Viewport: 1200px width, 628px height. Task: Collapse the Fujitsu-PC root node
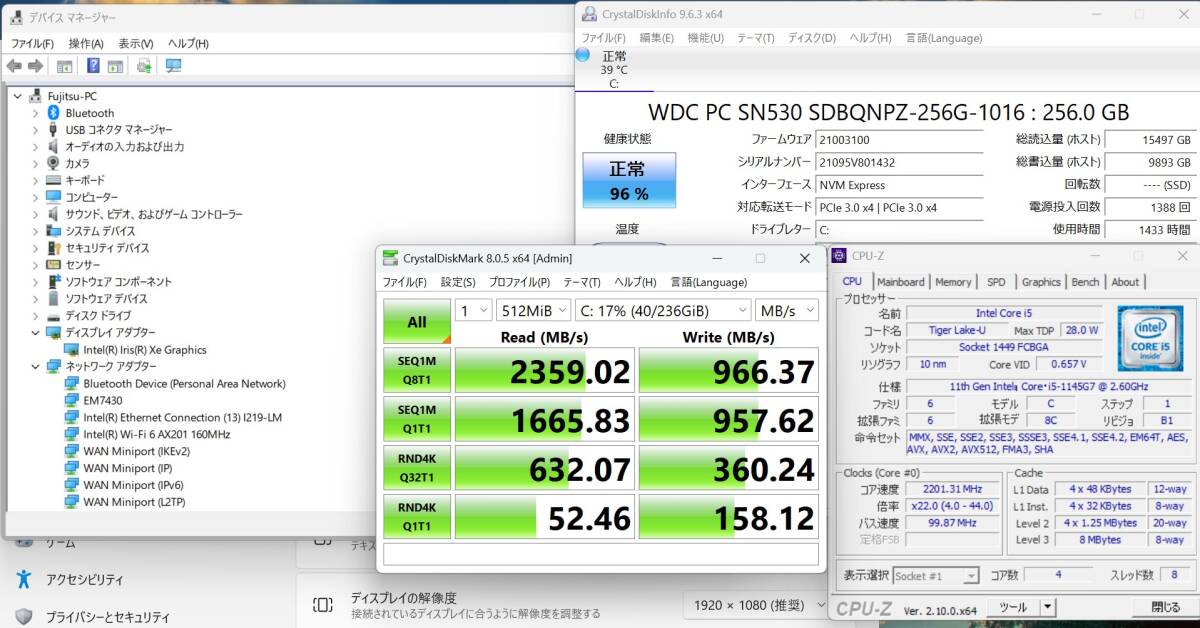[18, 96]
